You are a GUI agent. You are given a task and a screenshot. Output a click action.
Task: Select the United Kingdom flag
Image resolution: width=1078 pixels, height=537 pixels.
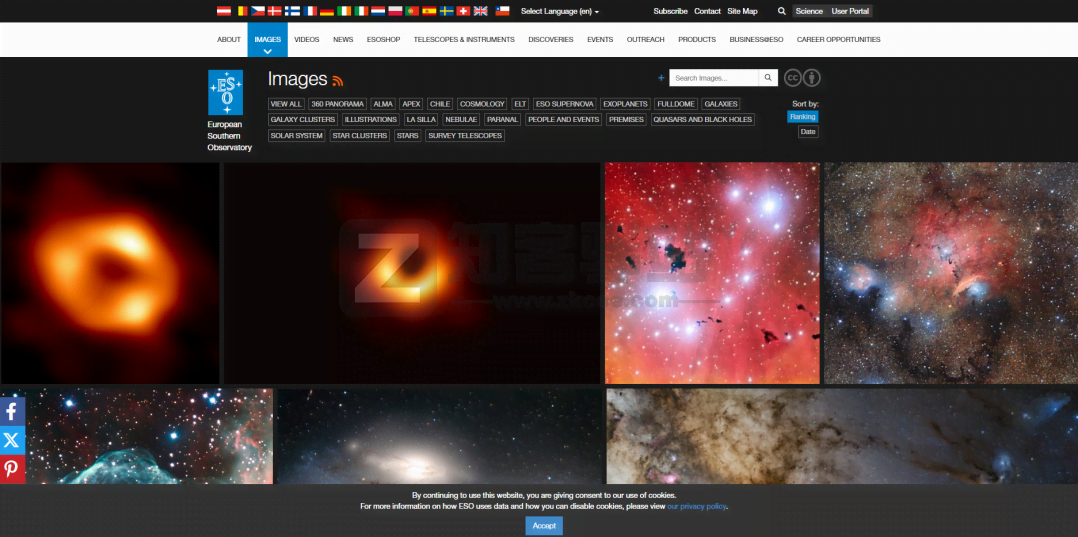pyautogui.click(x=480, y=11)
